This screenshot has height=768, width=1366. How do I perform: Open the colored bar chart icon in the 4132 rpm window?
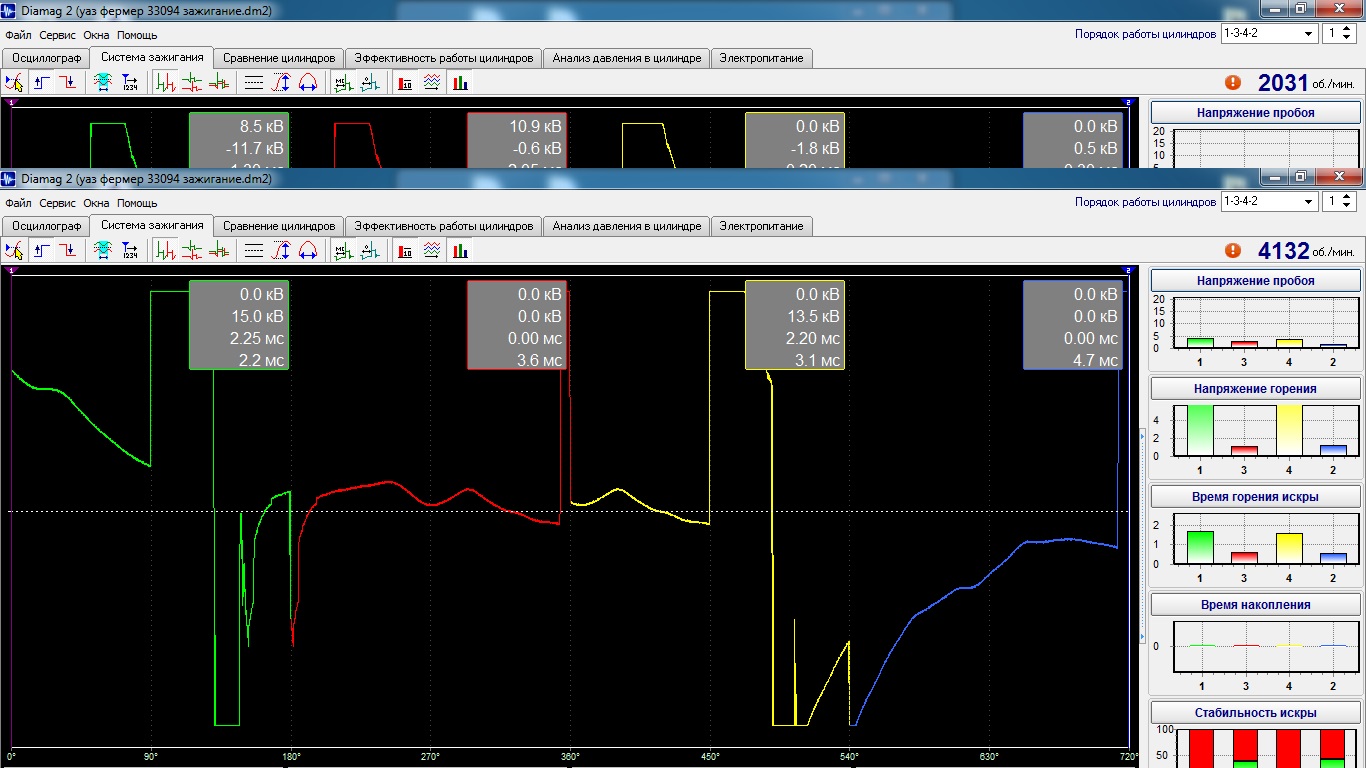pos(459,250)
